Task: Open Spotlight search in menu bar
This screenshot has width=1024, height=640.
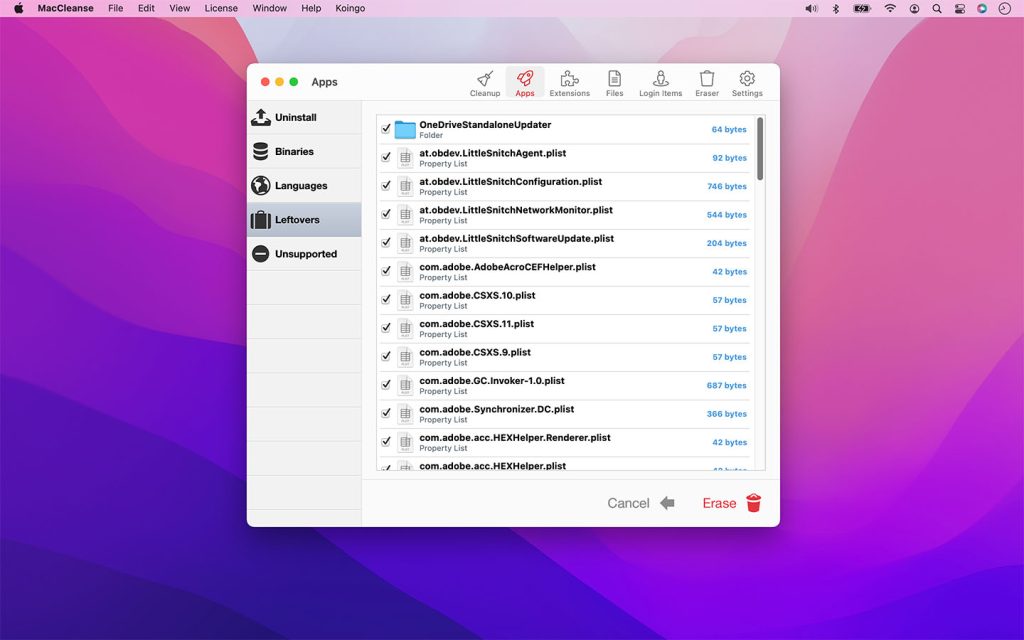Action: pyautogui.click(x=937, y=8)
